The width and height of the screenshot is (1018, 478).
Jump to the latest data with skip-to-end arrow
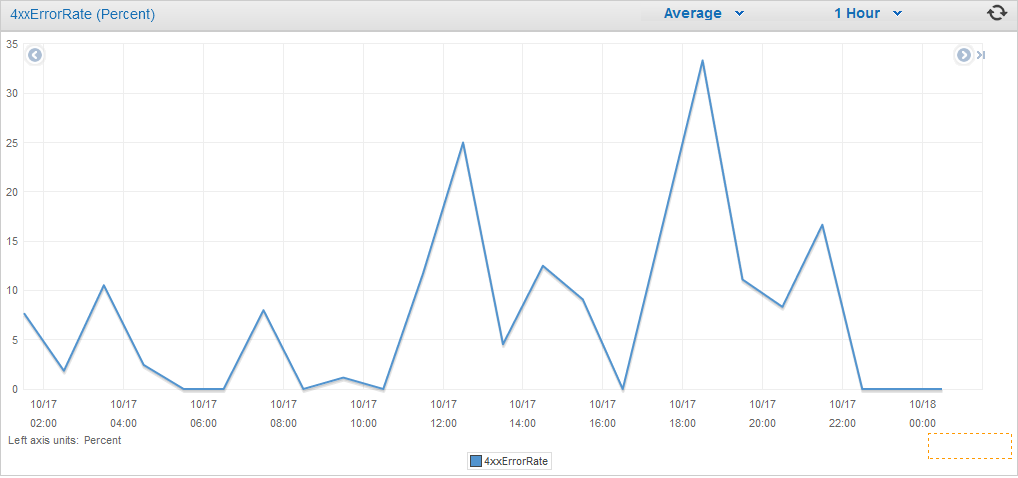(x=980, y=55)
